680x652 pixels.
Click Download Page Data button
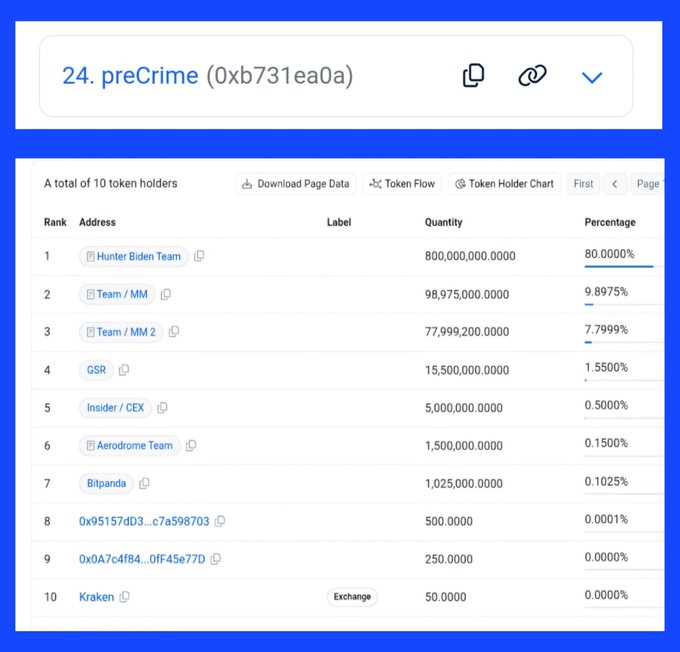296,184
